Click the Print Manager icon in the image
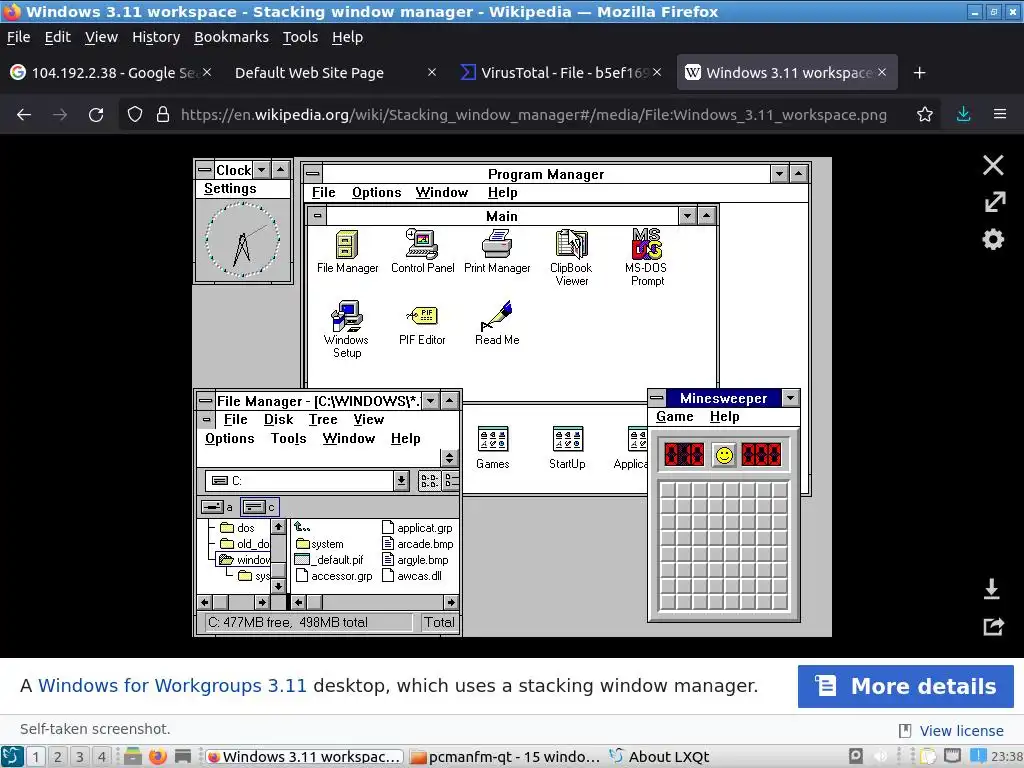 coord(497,251)
